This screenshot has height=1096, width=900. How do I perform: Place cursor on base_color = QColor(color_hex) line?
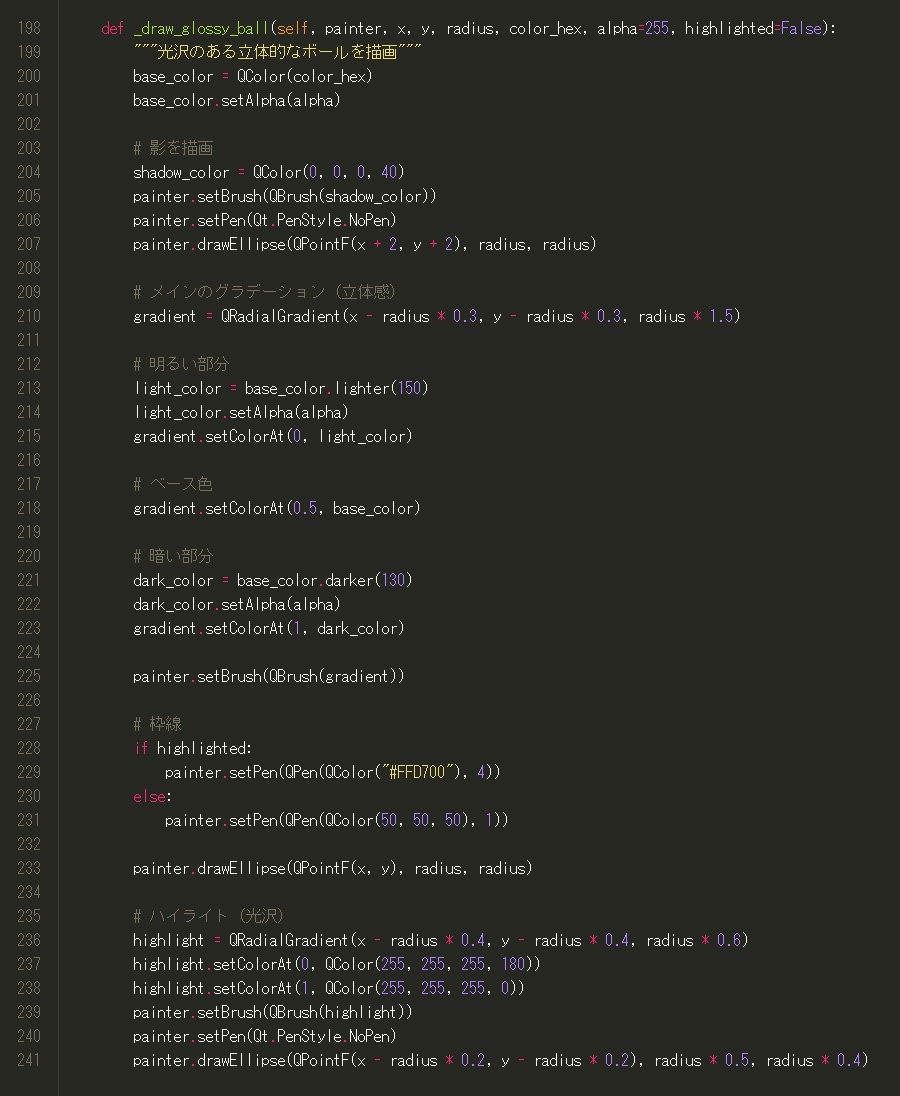click(252, 76)
